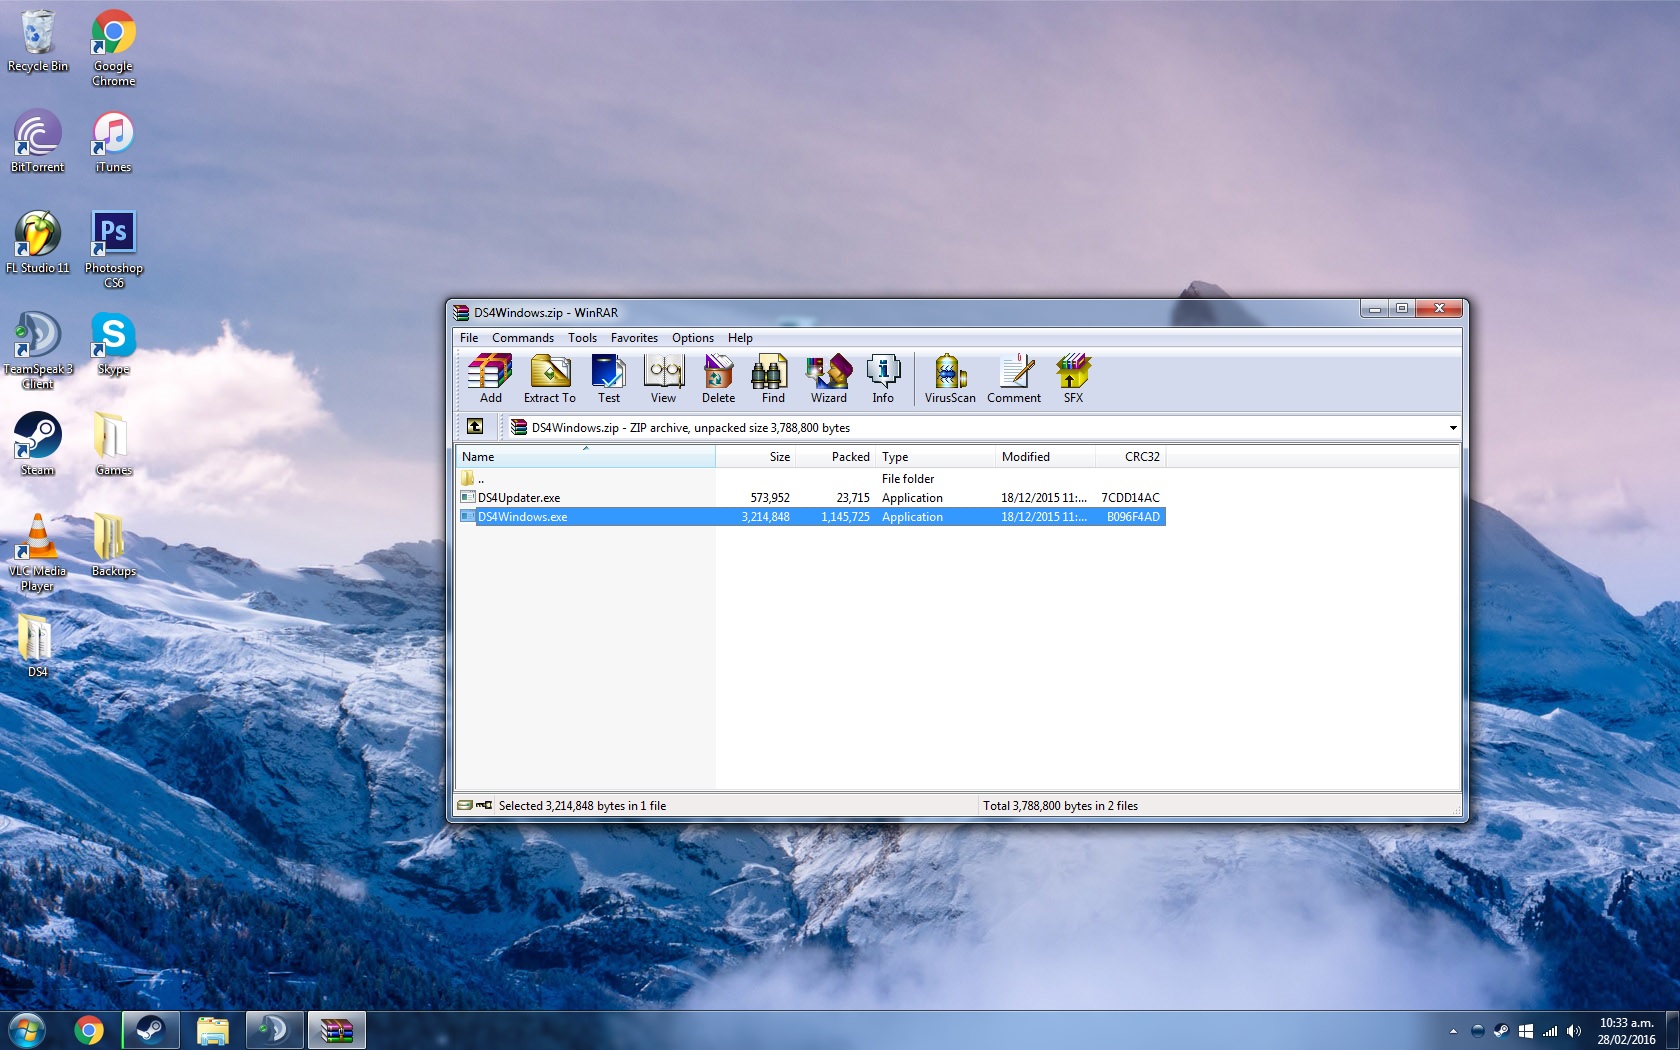Launch the Wizard from the toolbar

[x=828, y=378]
